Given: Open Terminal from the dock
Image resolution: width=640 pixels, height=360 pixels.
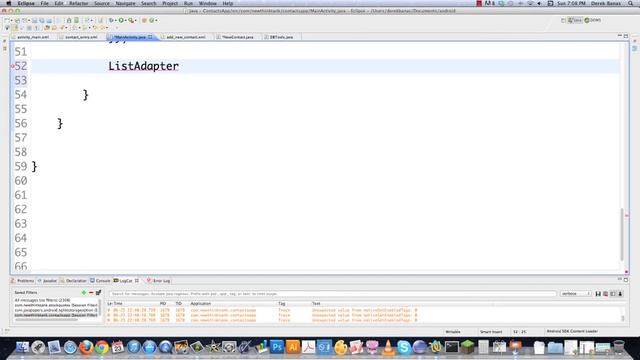Looking at the screenshot, I should click(452, 347).
